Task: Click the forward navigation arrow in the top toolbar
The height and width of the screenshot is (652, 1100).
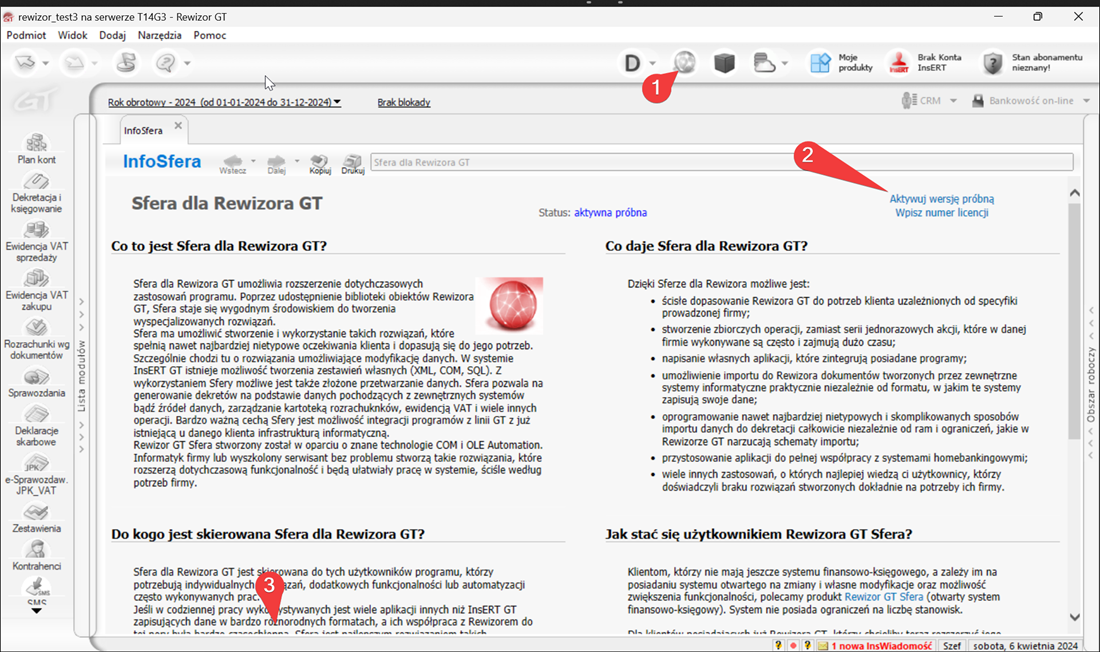Action: pyautogui.click(x=74, y=63)
